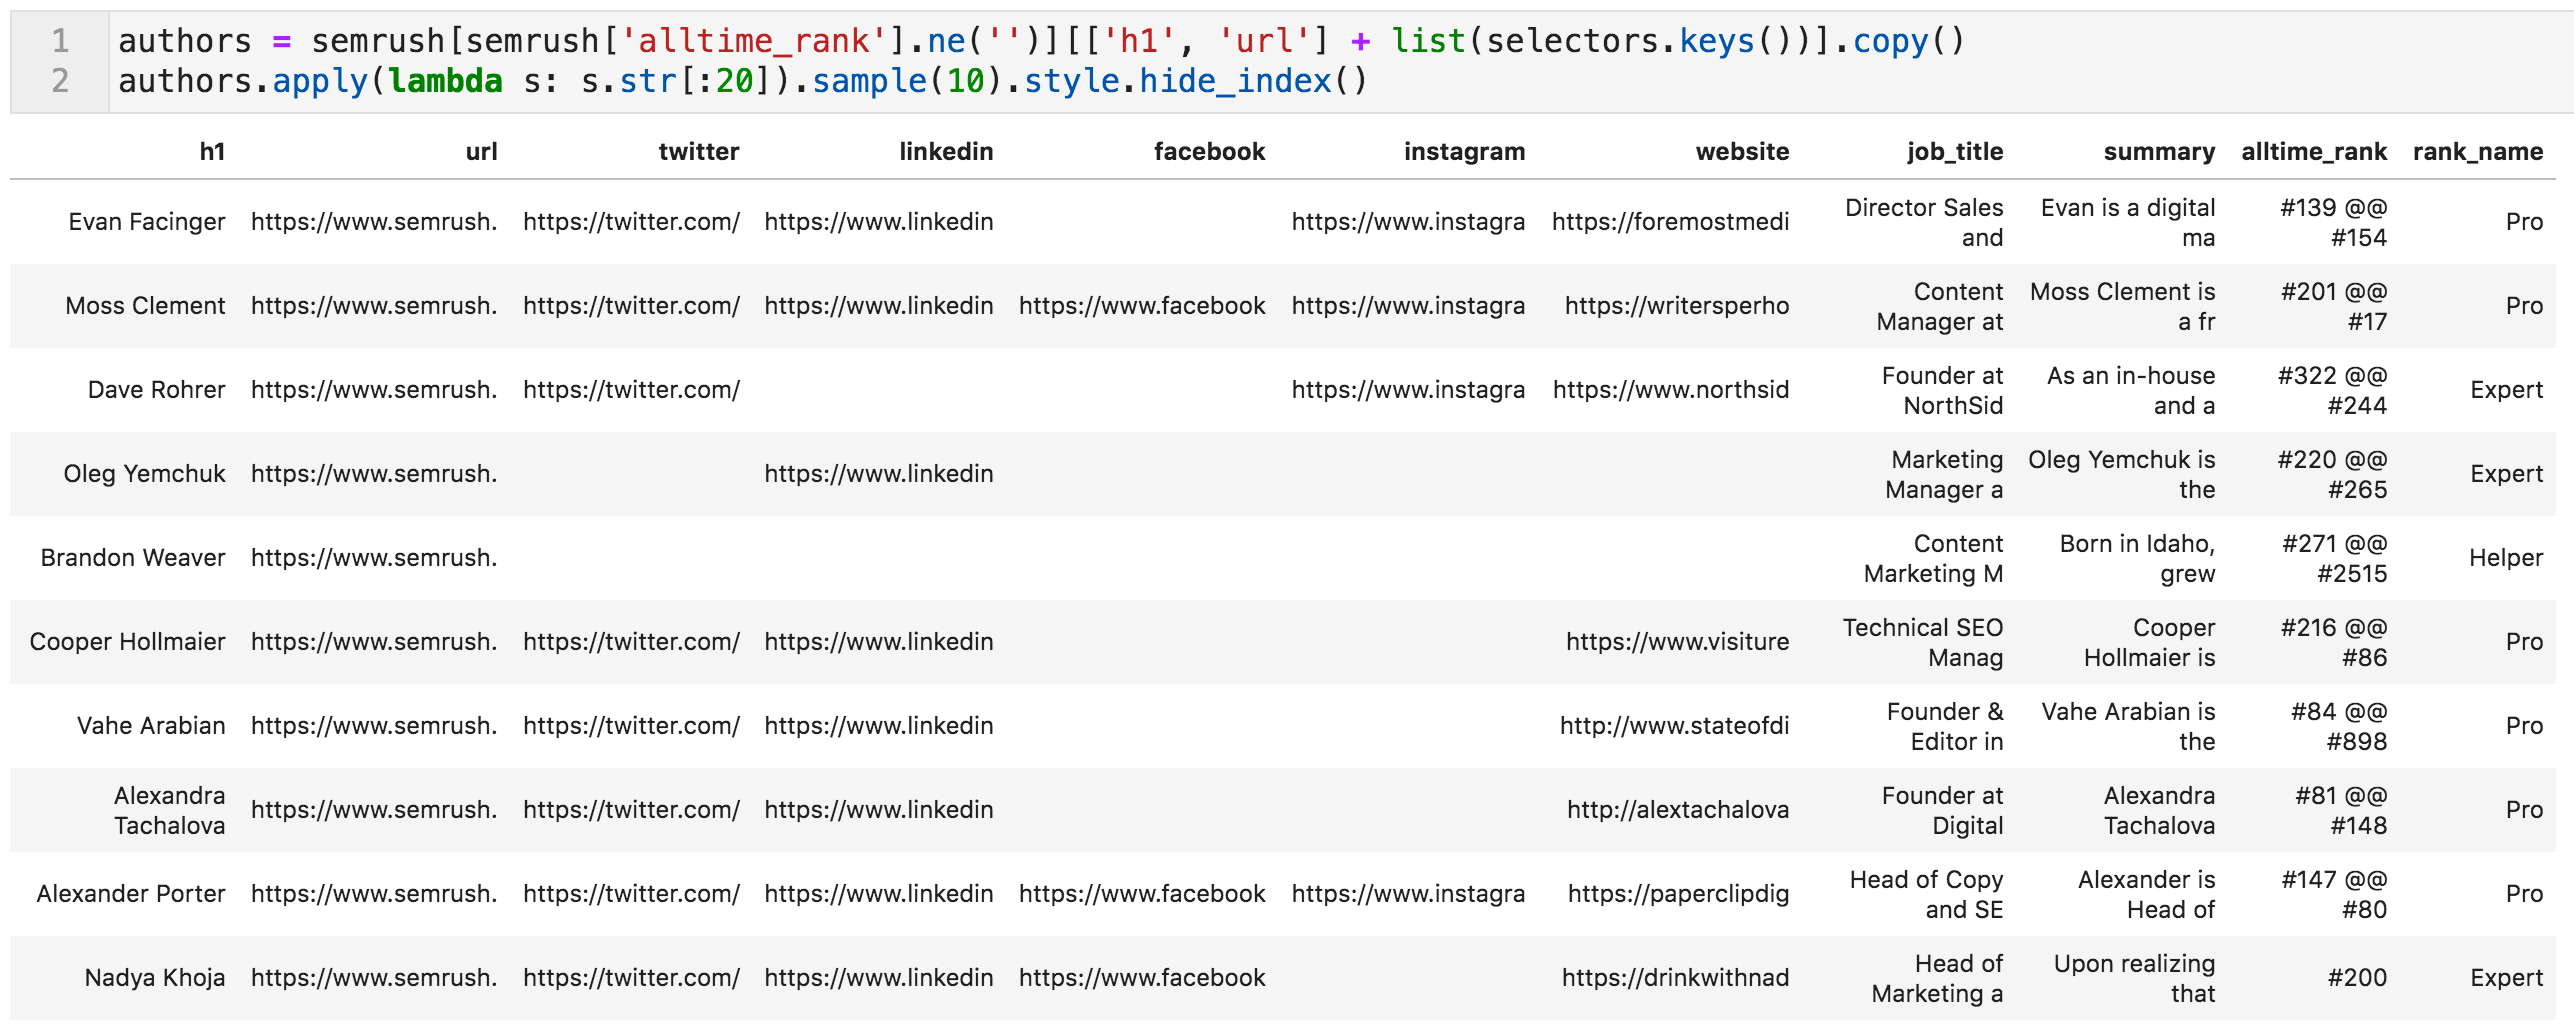Click Brandon Weaver's semrush URL

tap(374, 558)
